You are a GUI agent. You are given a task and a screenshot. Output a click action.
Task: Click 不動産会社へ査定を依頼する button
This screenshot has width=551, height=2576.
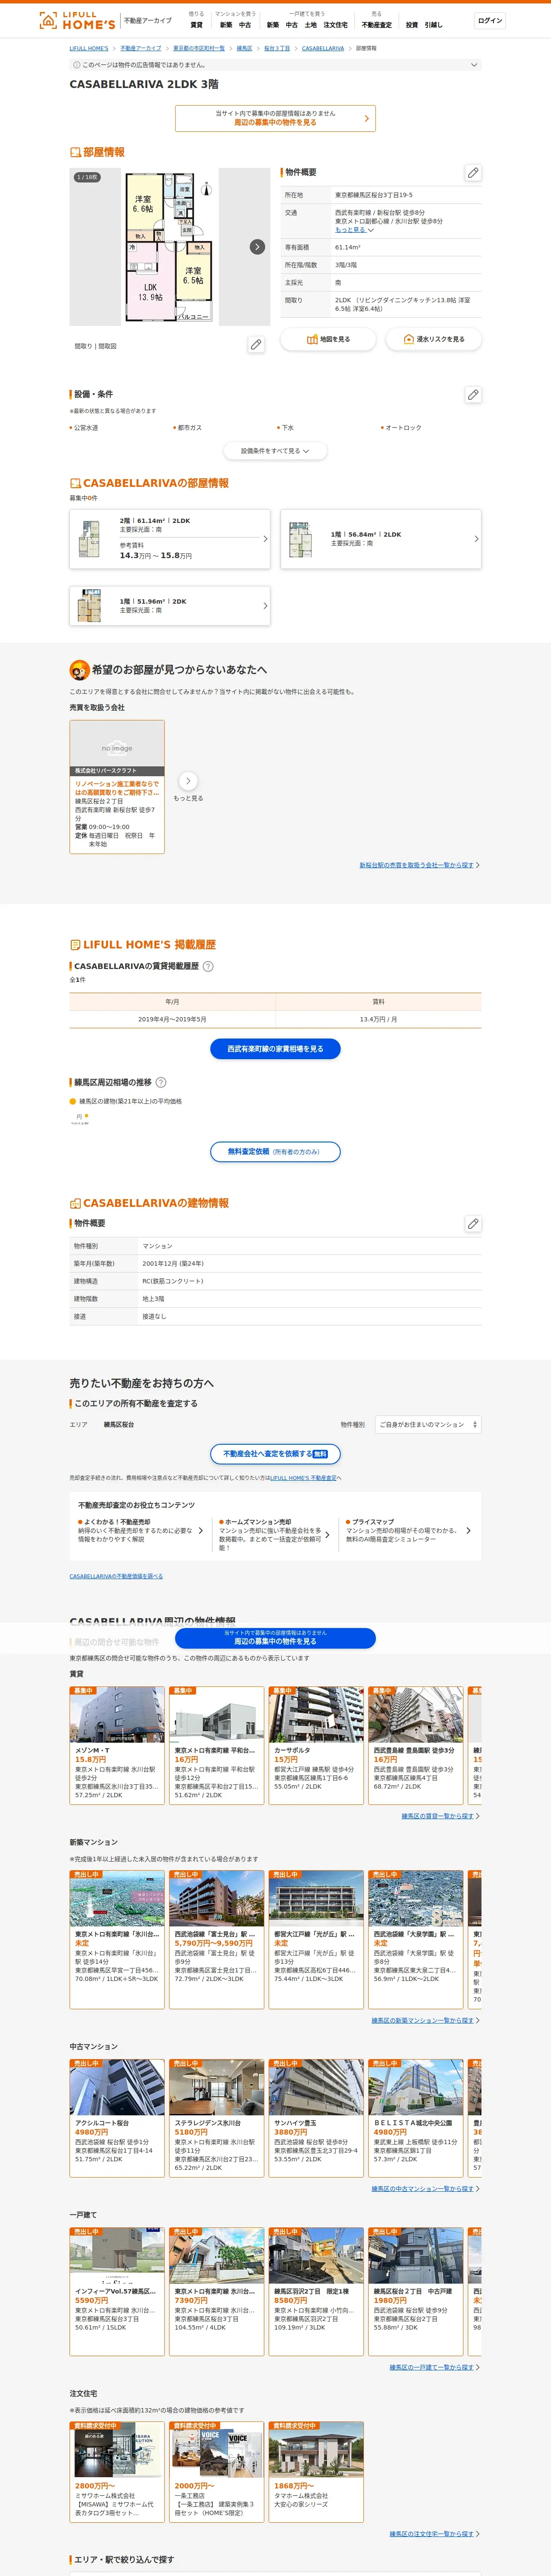click(275, 1454)
